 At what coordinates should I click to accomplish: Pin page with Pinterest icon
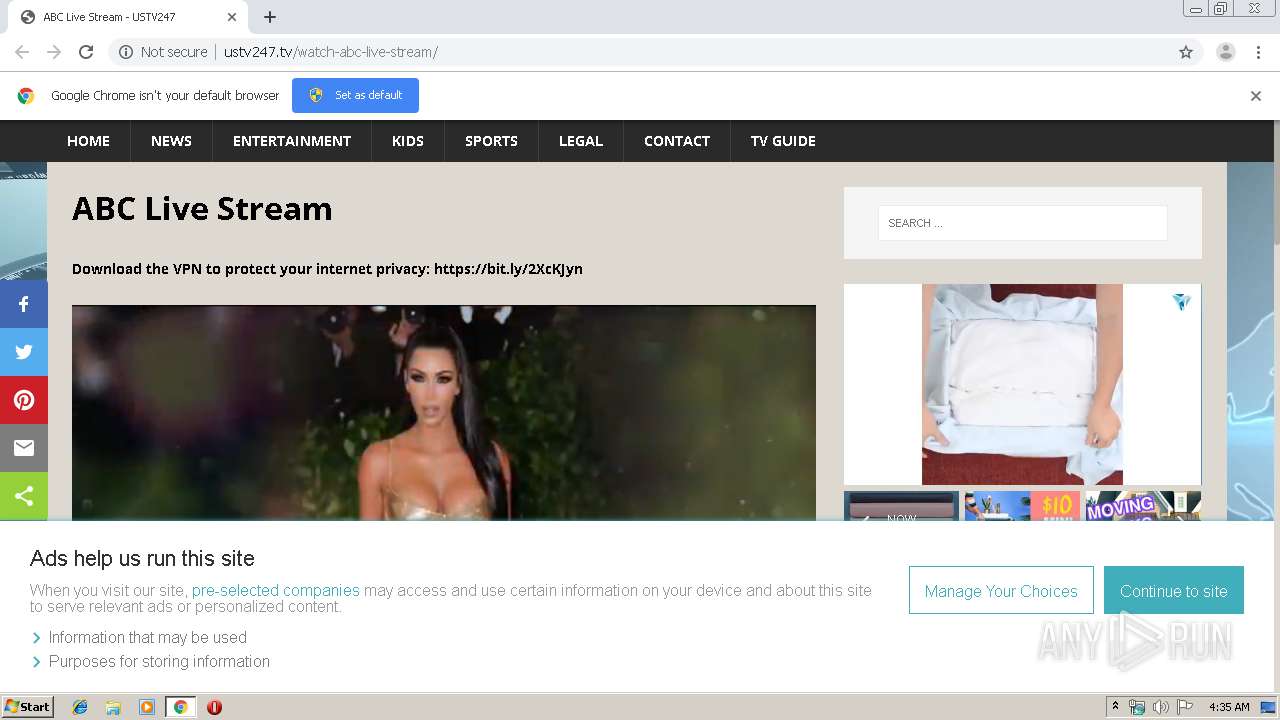point(24,400)
